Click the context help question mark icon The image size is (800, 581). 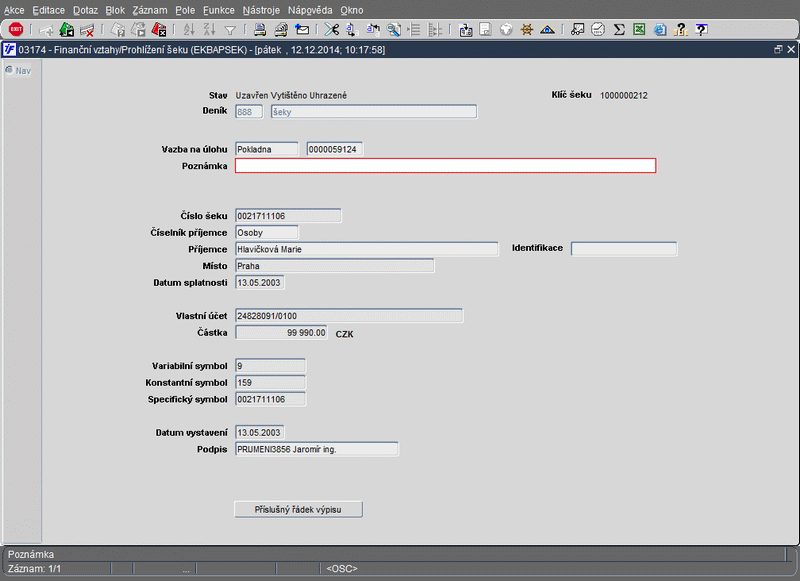[702, 30]
